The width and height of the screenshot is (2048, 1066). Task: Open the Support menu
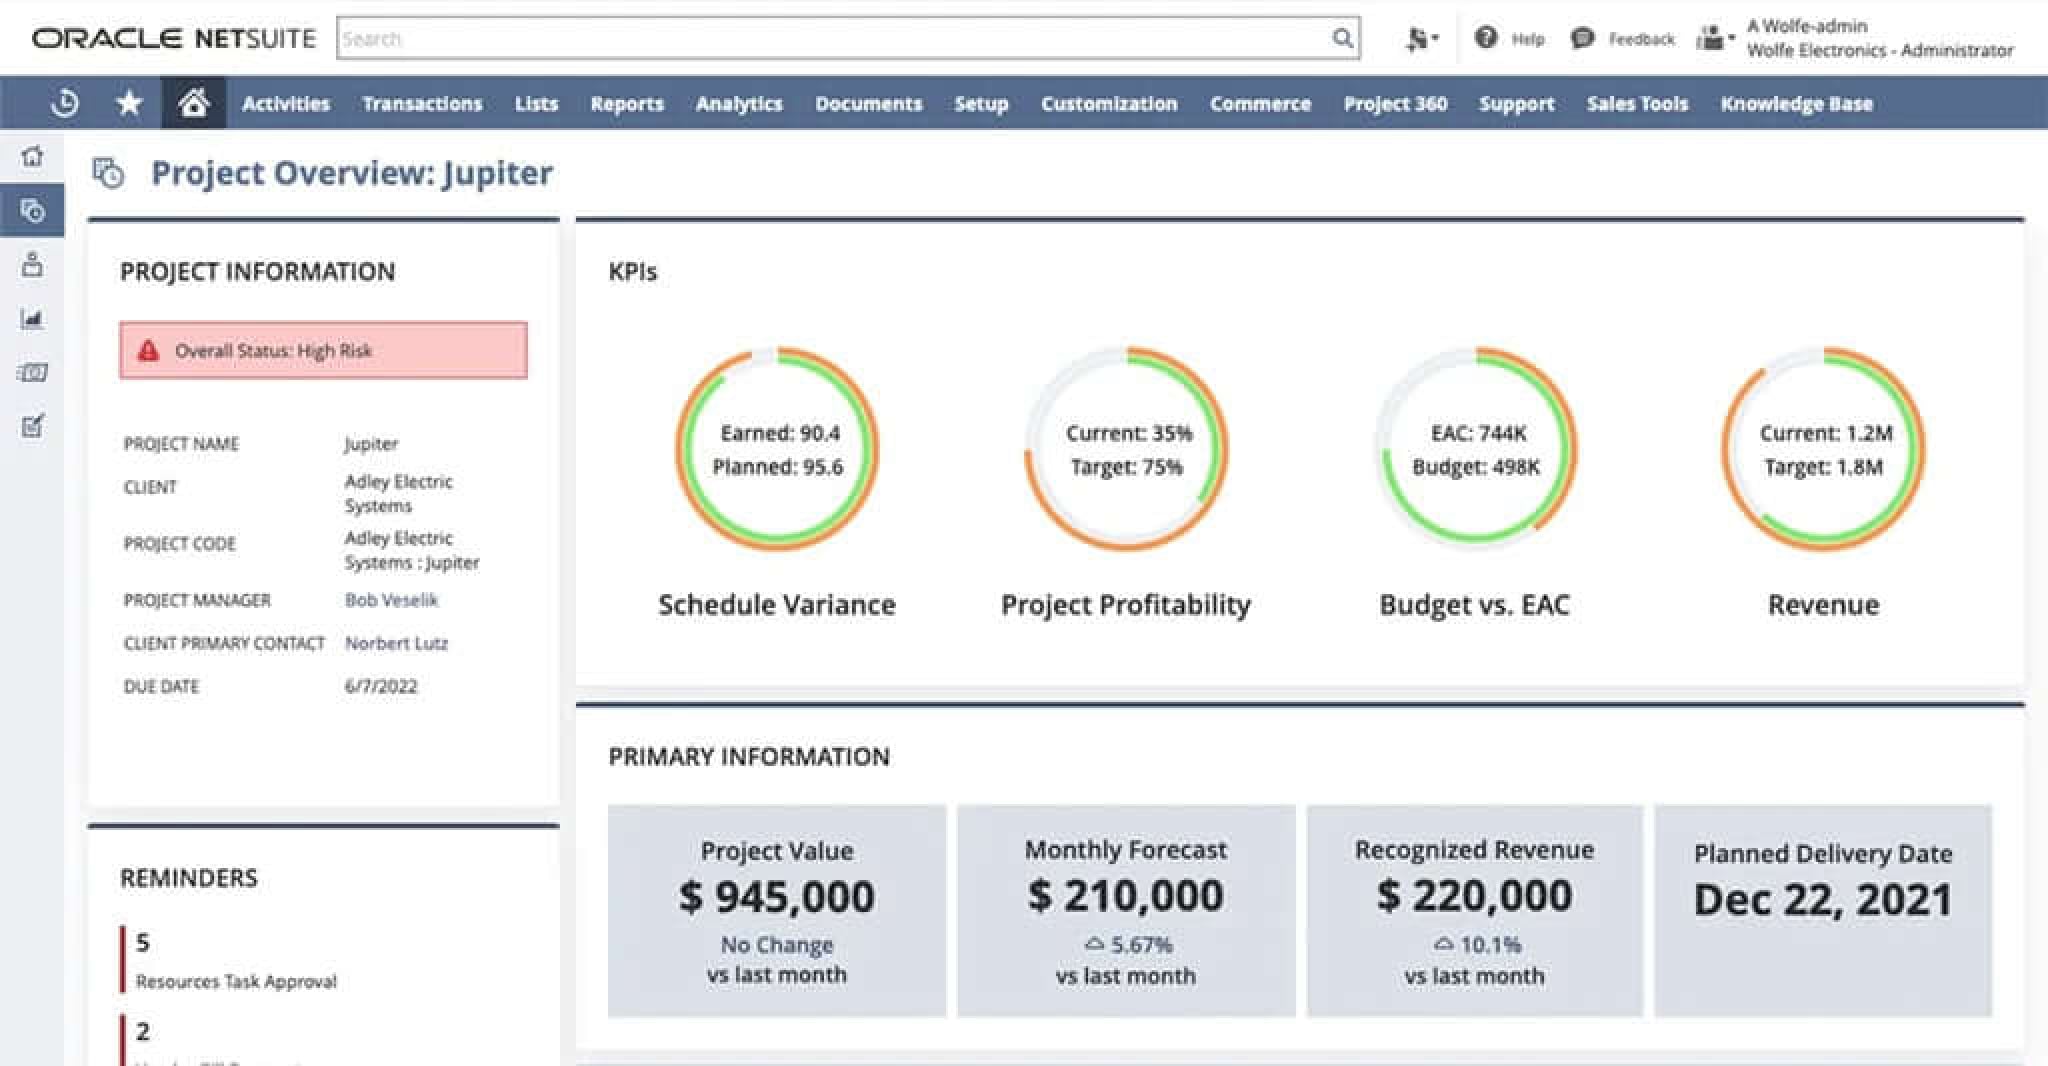(x=1517, y=103)
